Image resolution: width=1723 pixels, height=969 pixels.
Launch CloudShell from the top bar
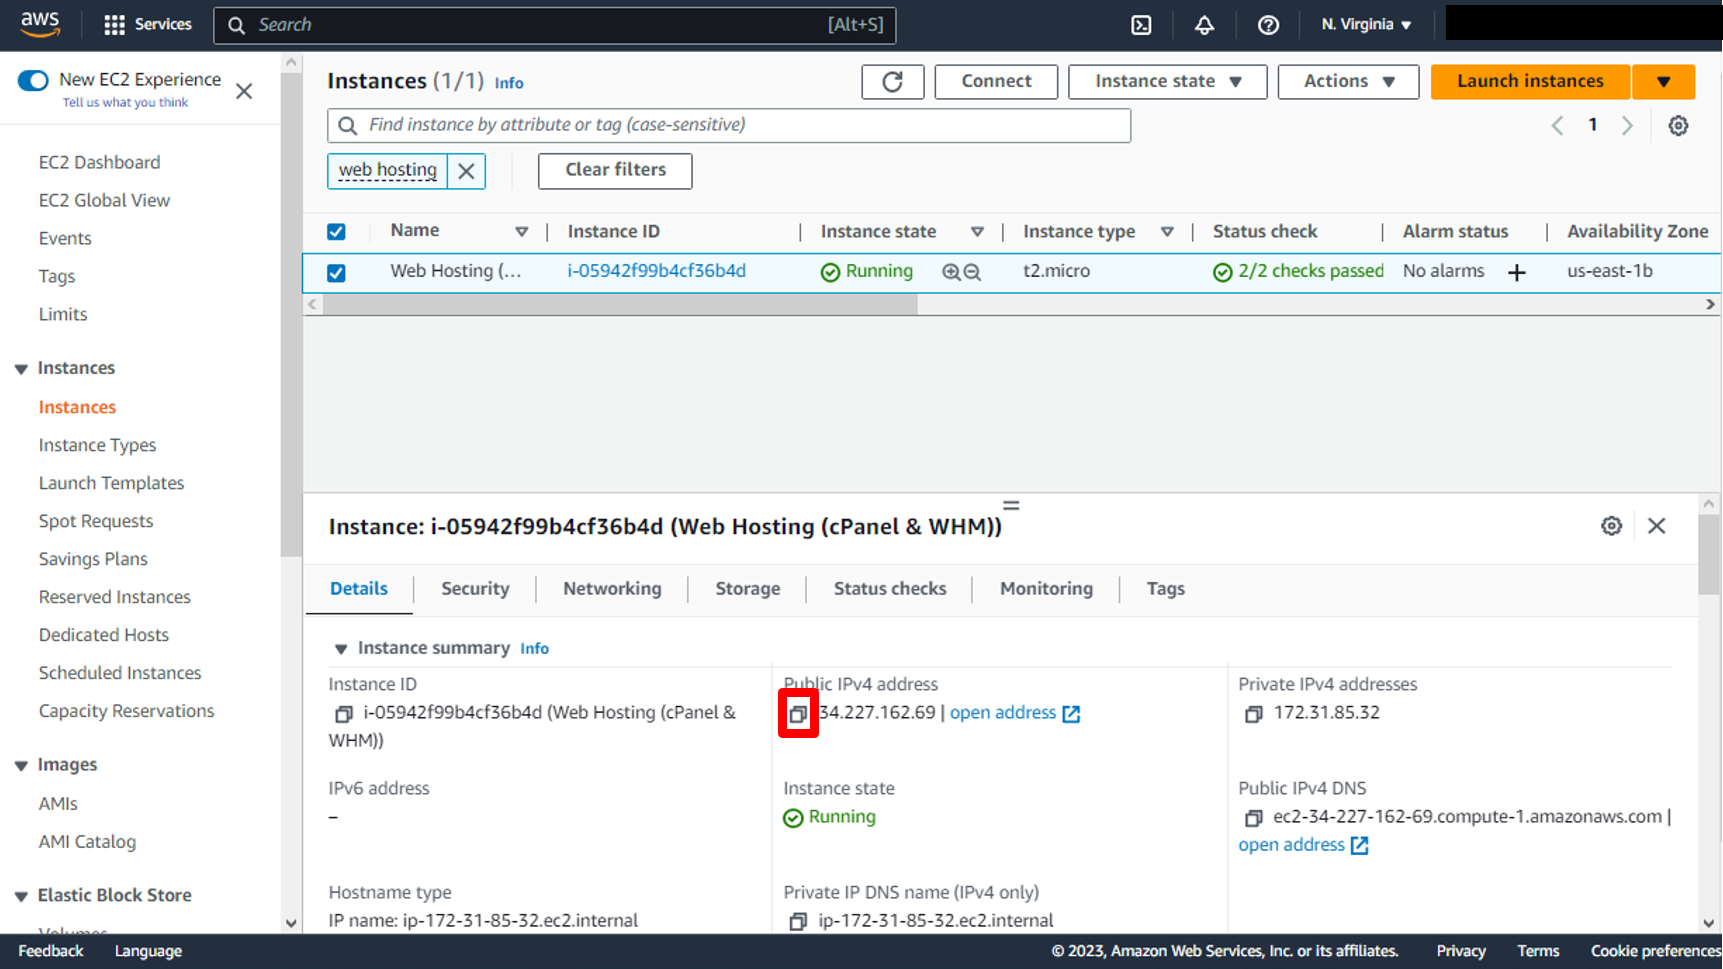(1141, 25)
